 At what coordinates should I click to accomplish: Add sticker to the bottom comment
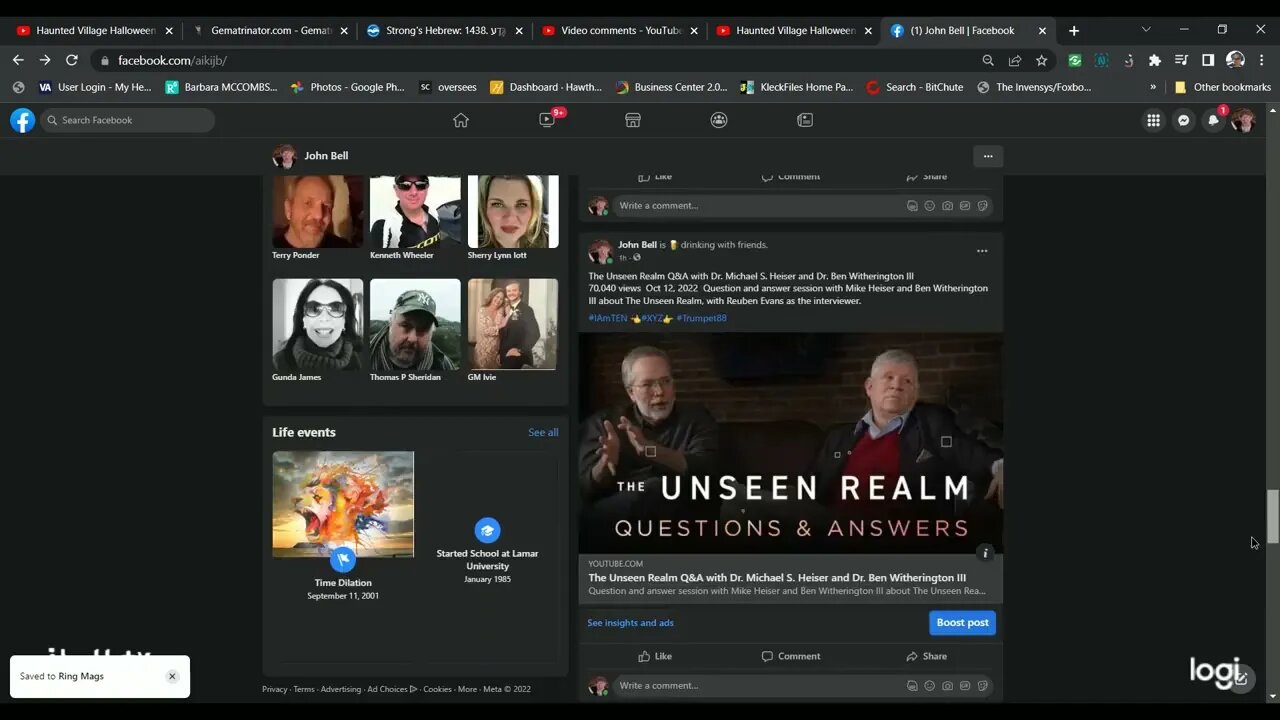(983, 686)
